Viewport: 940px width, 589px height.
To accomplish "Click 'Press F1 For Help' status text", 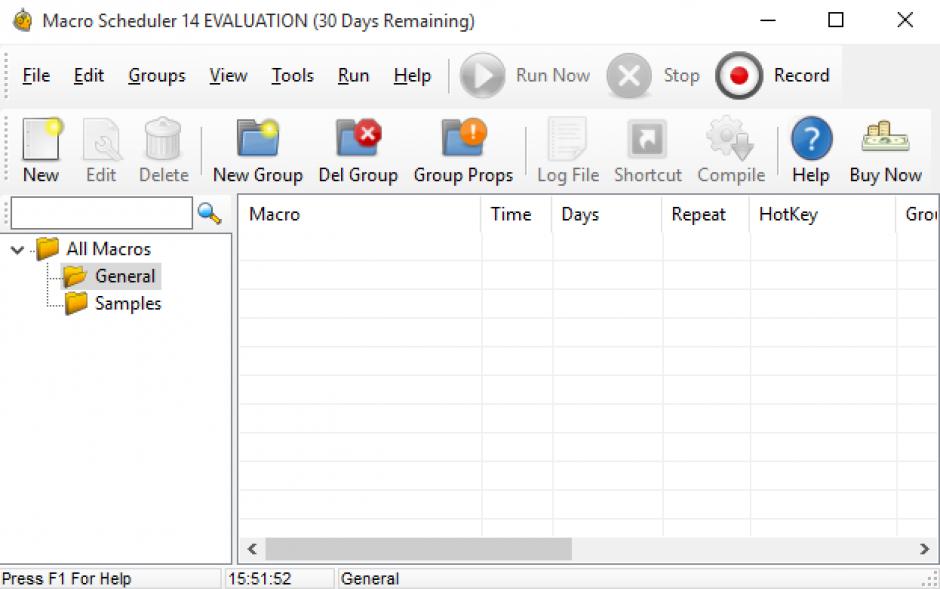I will 67,579.
